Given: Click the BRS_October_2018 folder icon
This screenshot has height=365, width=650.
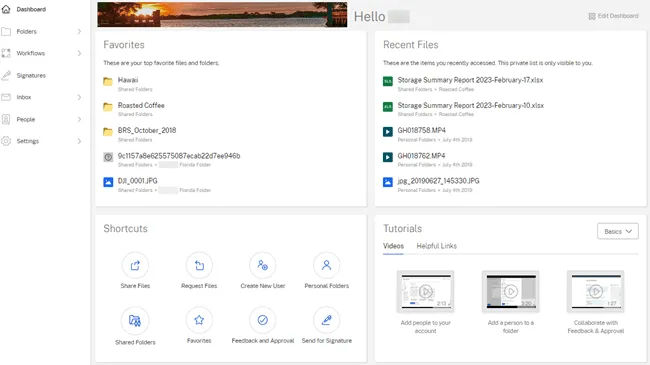Looking at the screenshot, I should (108, 132).
